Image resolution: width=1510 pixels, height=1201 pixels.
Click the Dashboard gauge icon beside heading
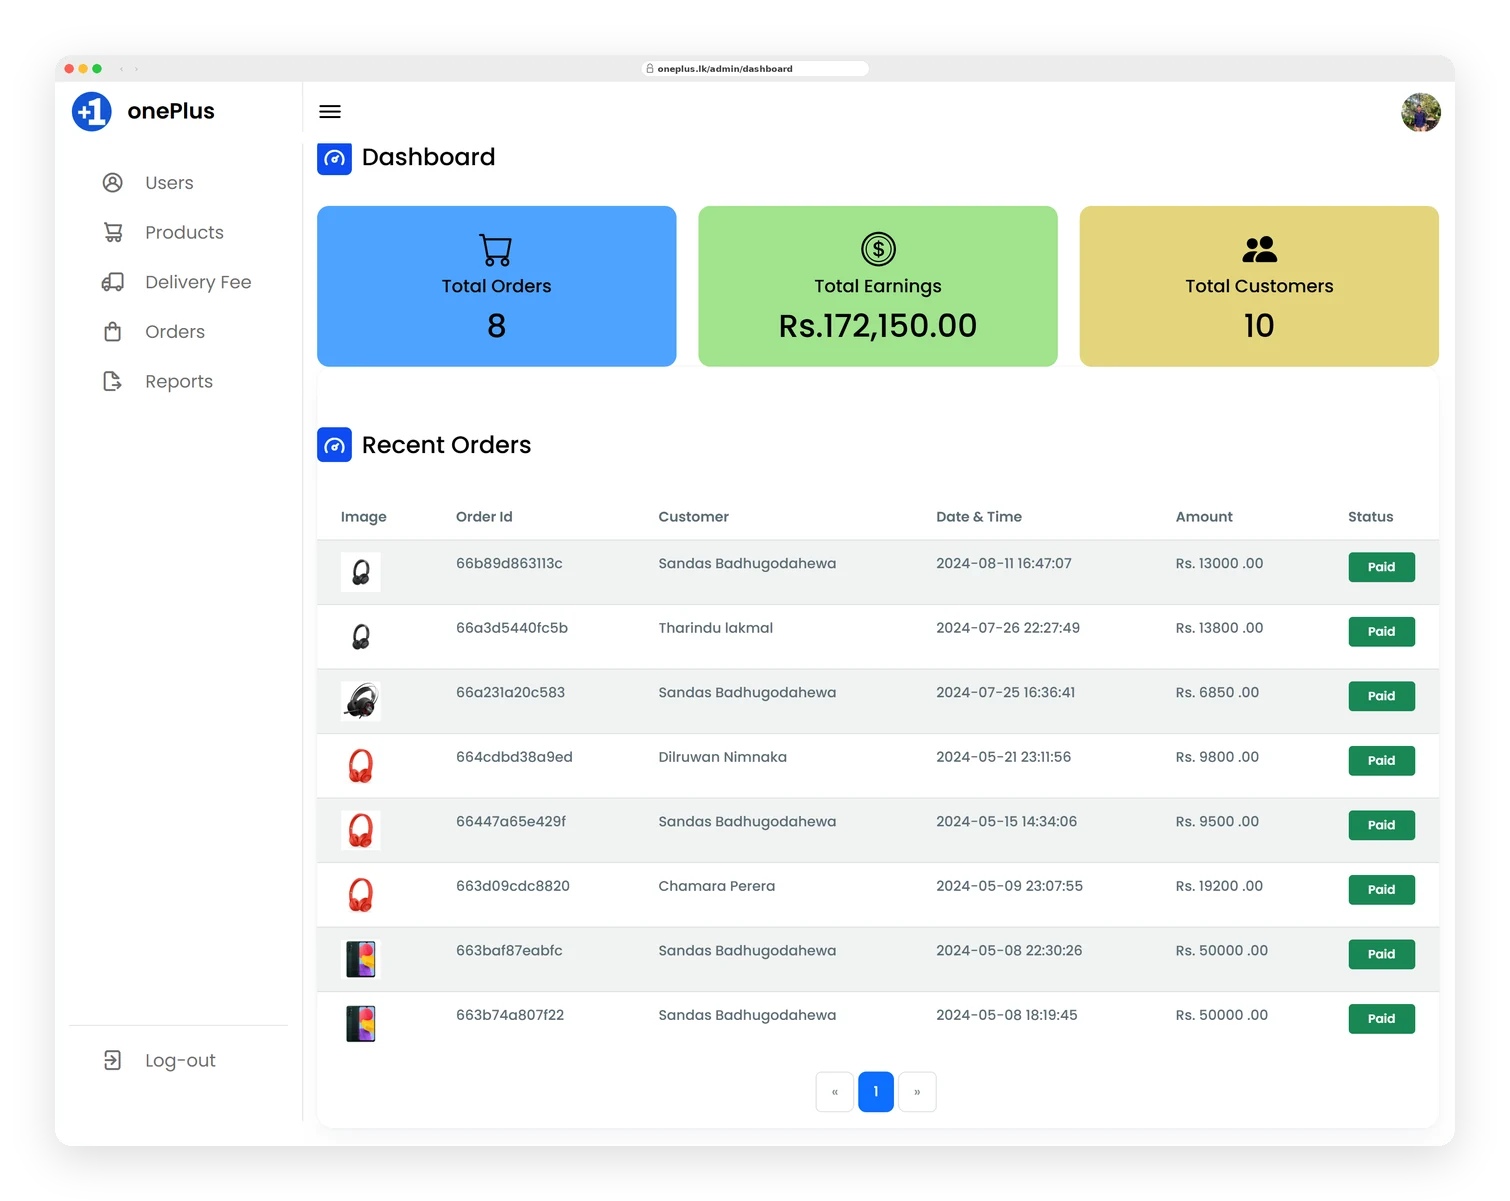click(x=334, y=157)
